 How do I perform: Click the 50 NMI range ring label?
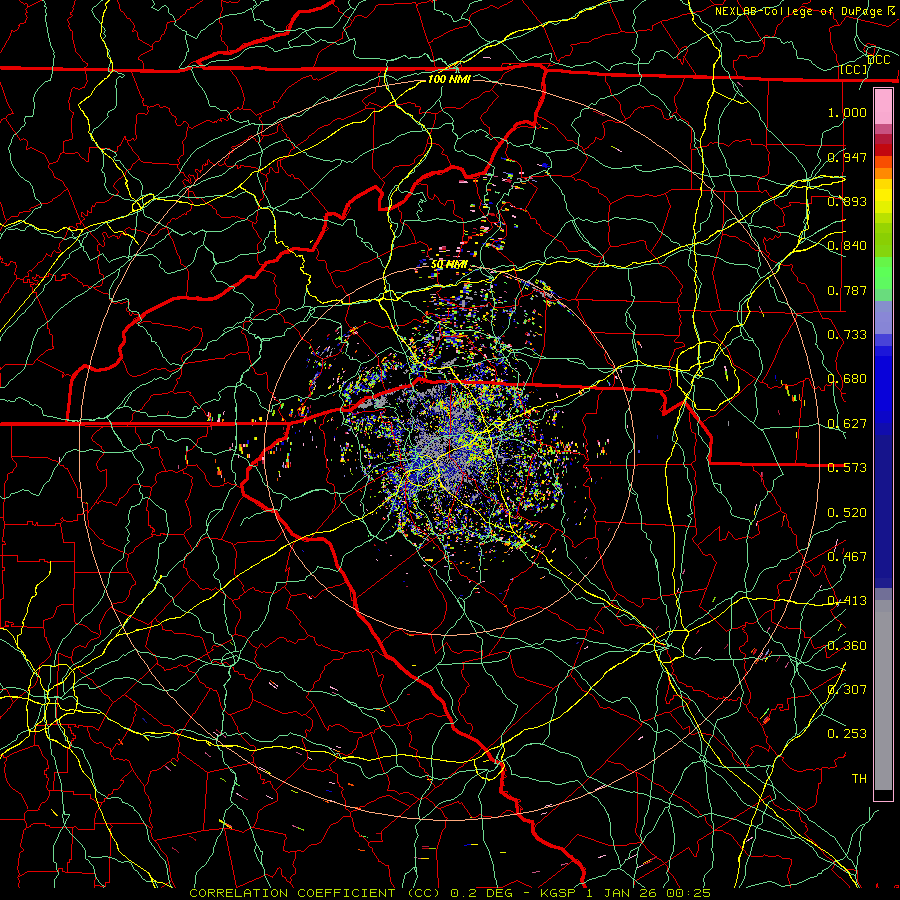tap(449, 265)
